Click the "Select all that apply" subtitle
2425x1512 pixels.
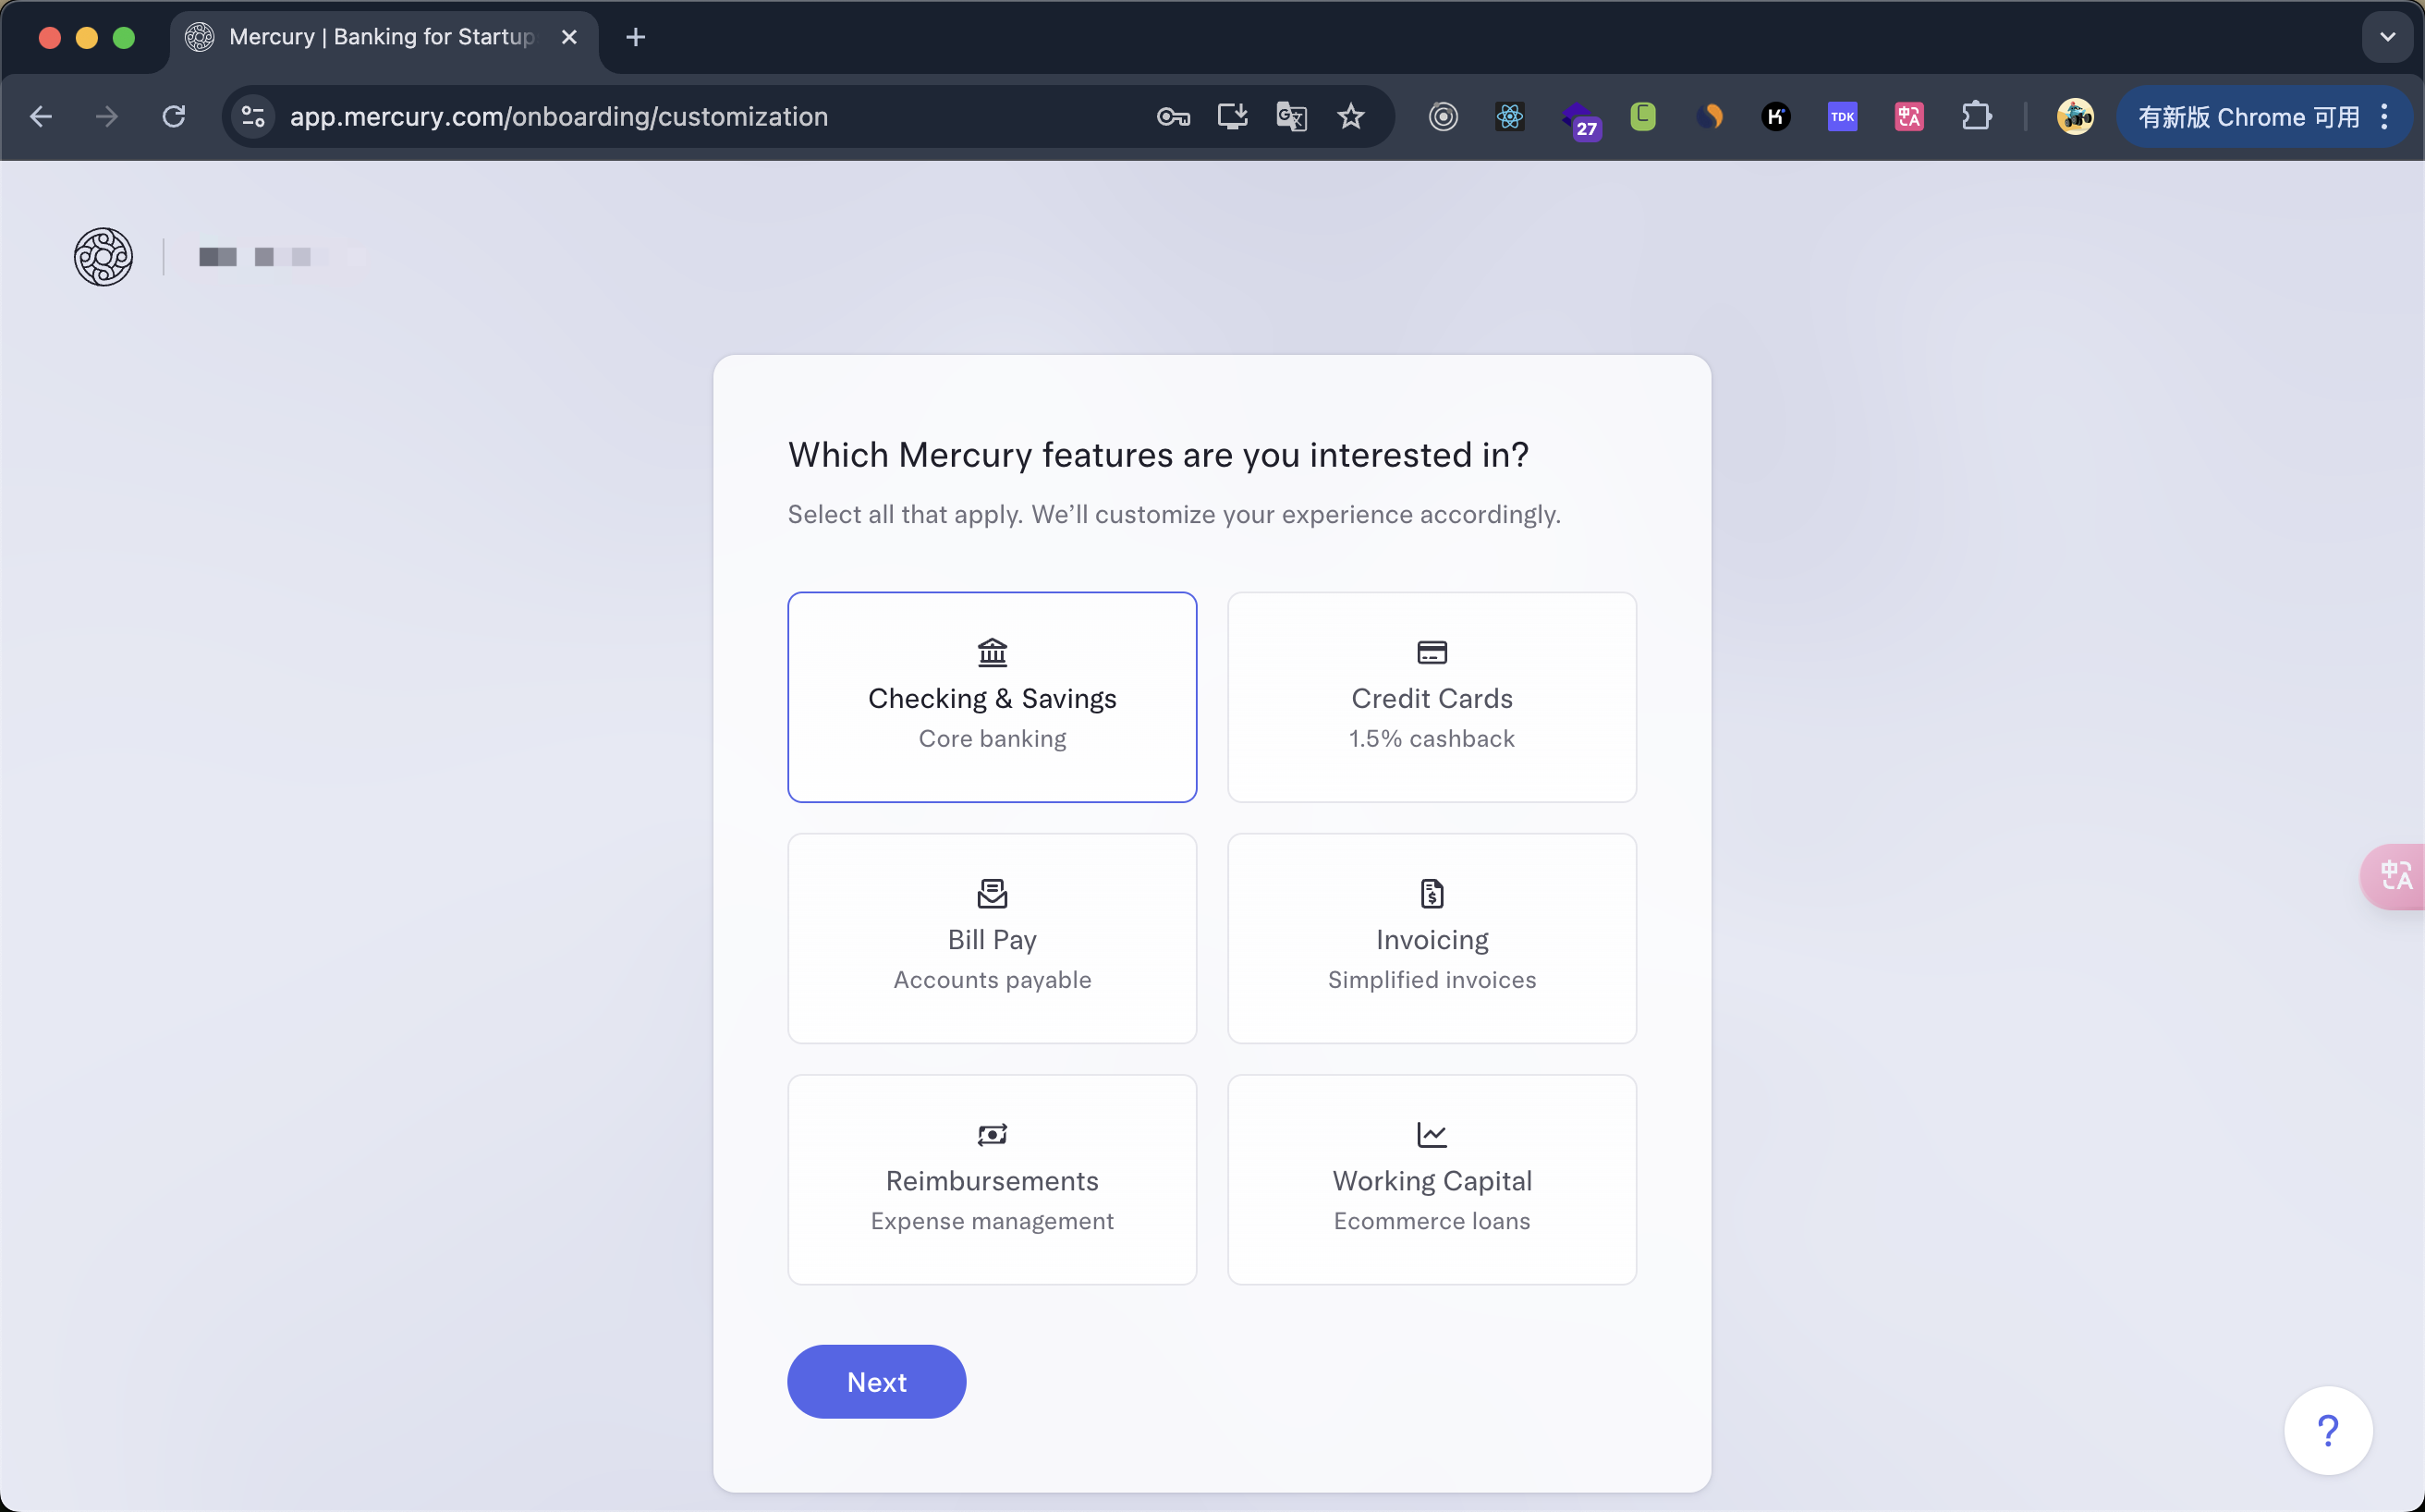coord(1174,514)
